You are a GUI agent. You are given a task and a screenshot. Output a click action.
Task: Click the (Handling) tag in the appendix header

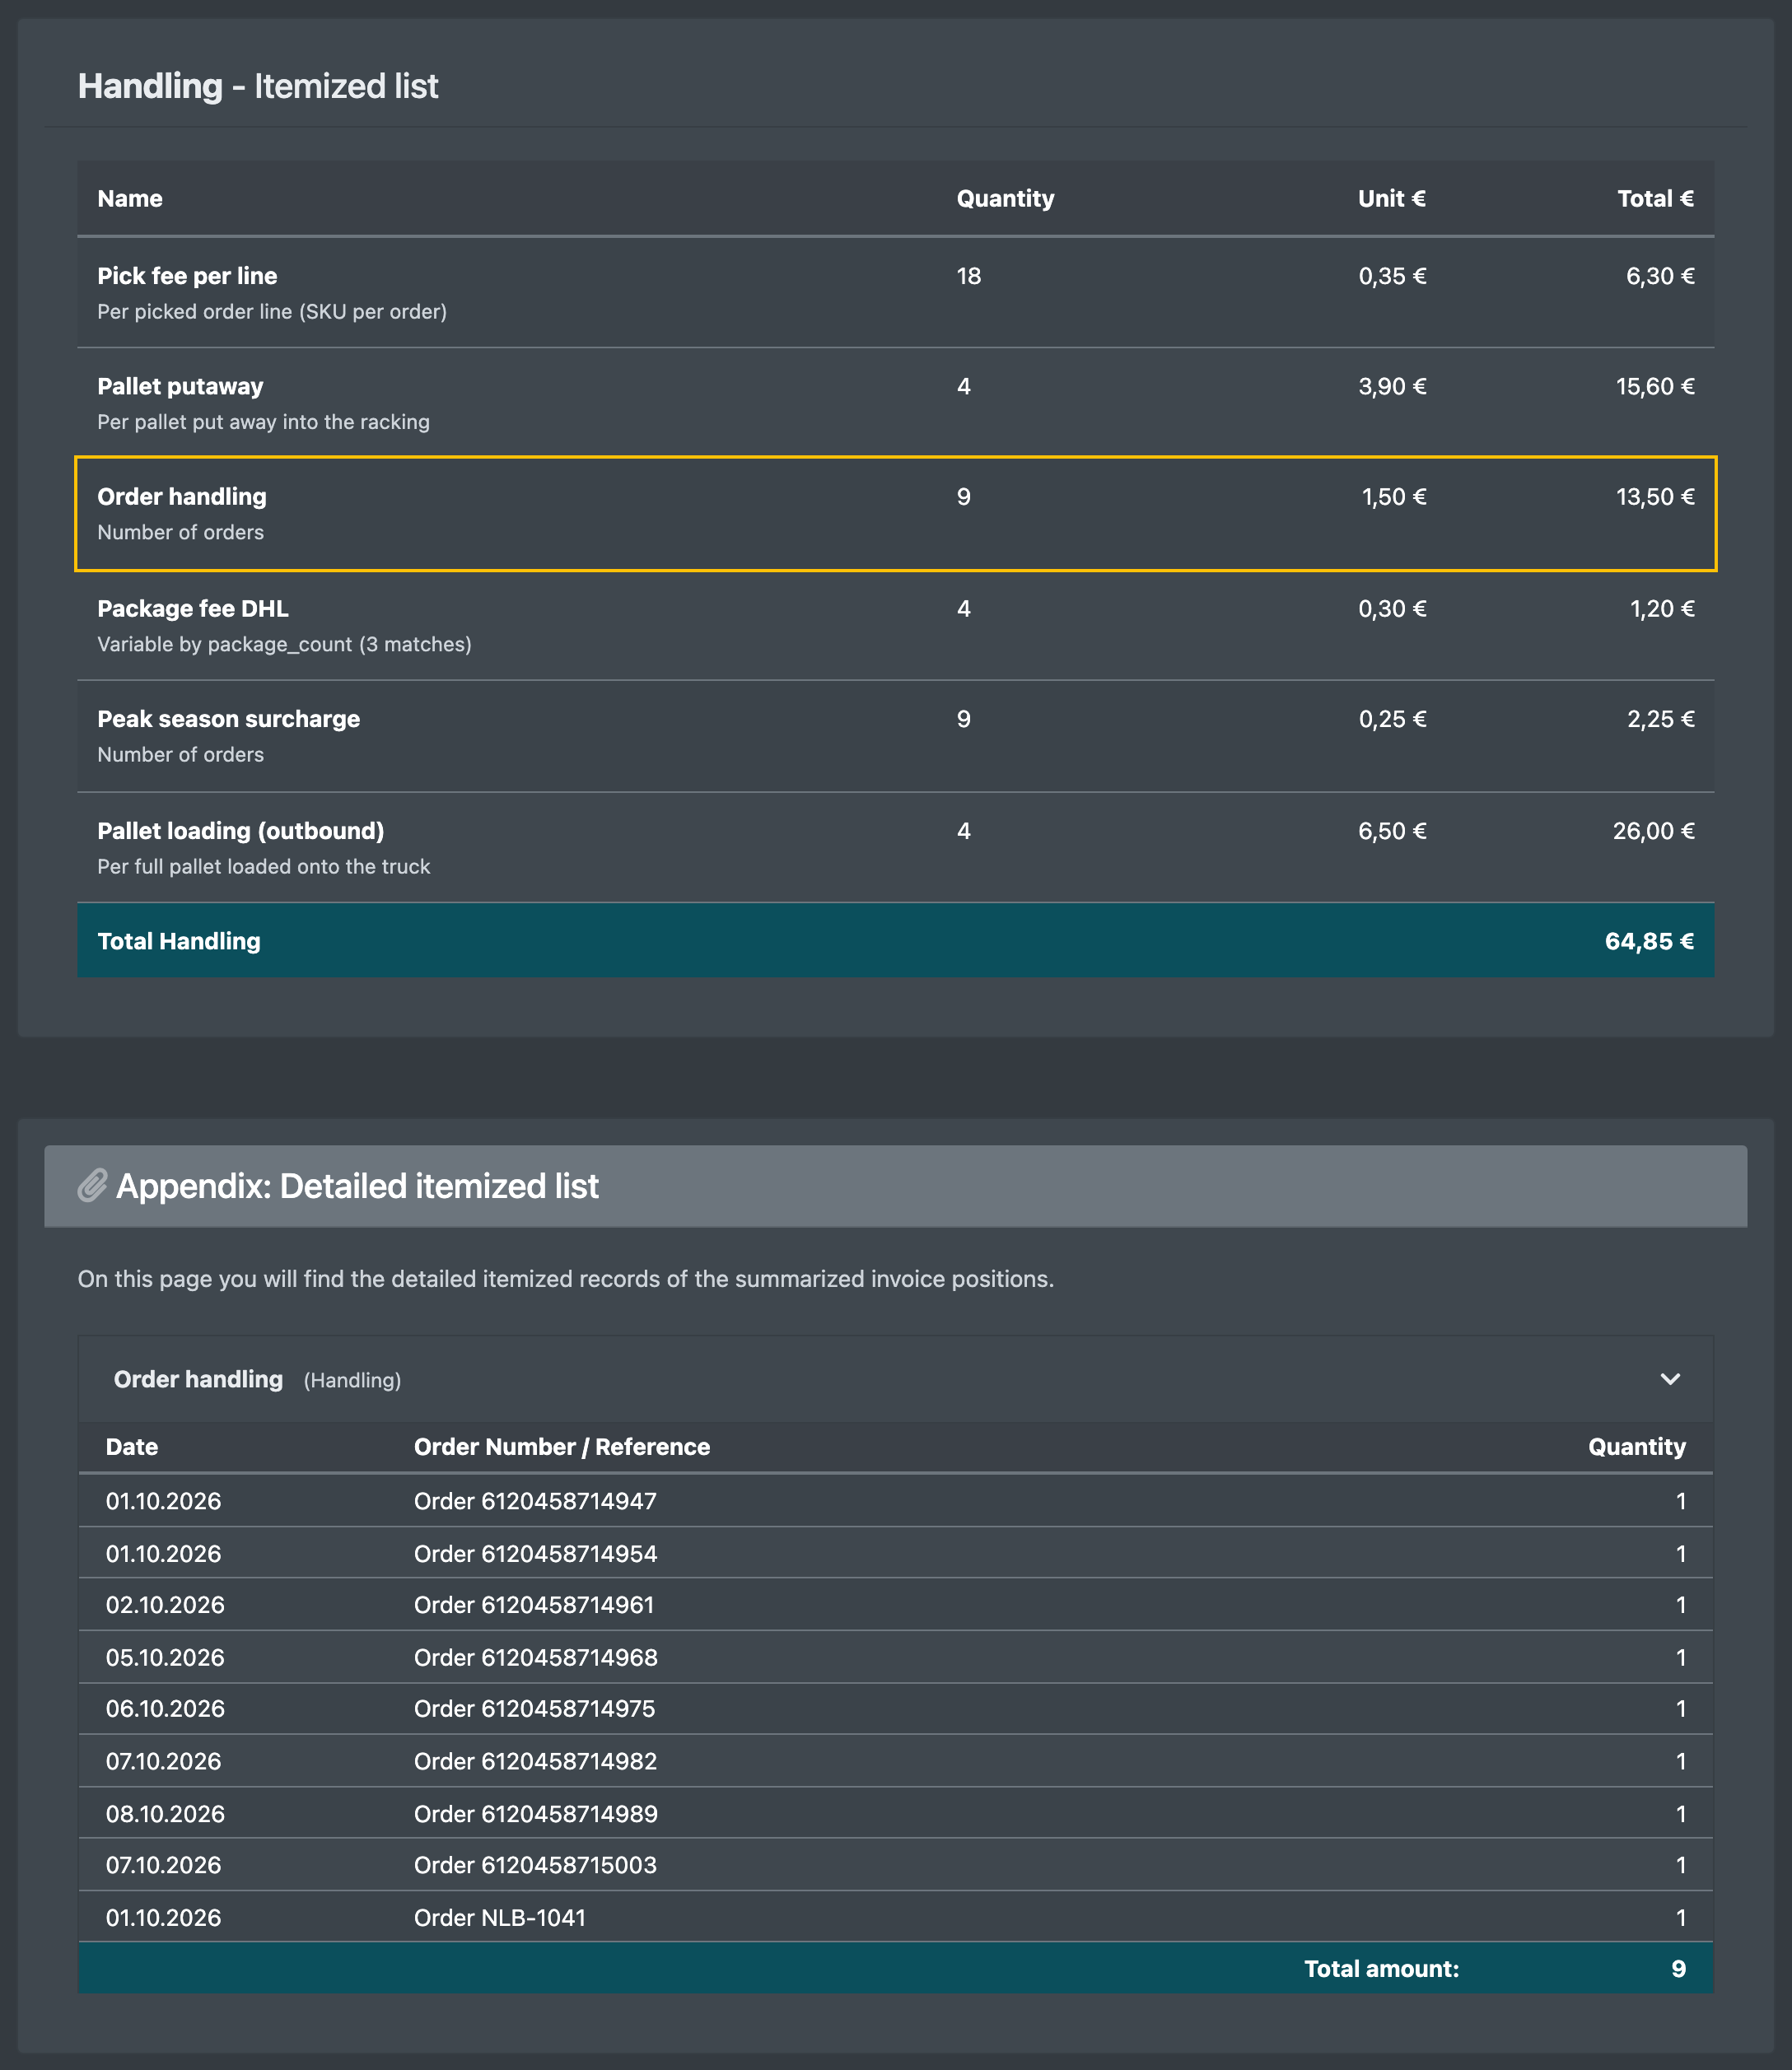352,1380
